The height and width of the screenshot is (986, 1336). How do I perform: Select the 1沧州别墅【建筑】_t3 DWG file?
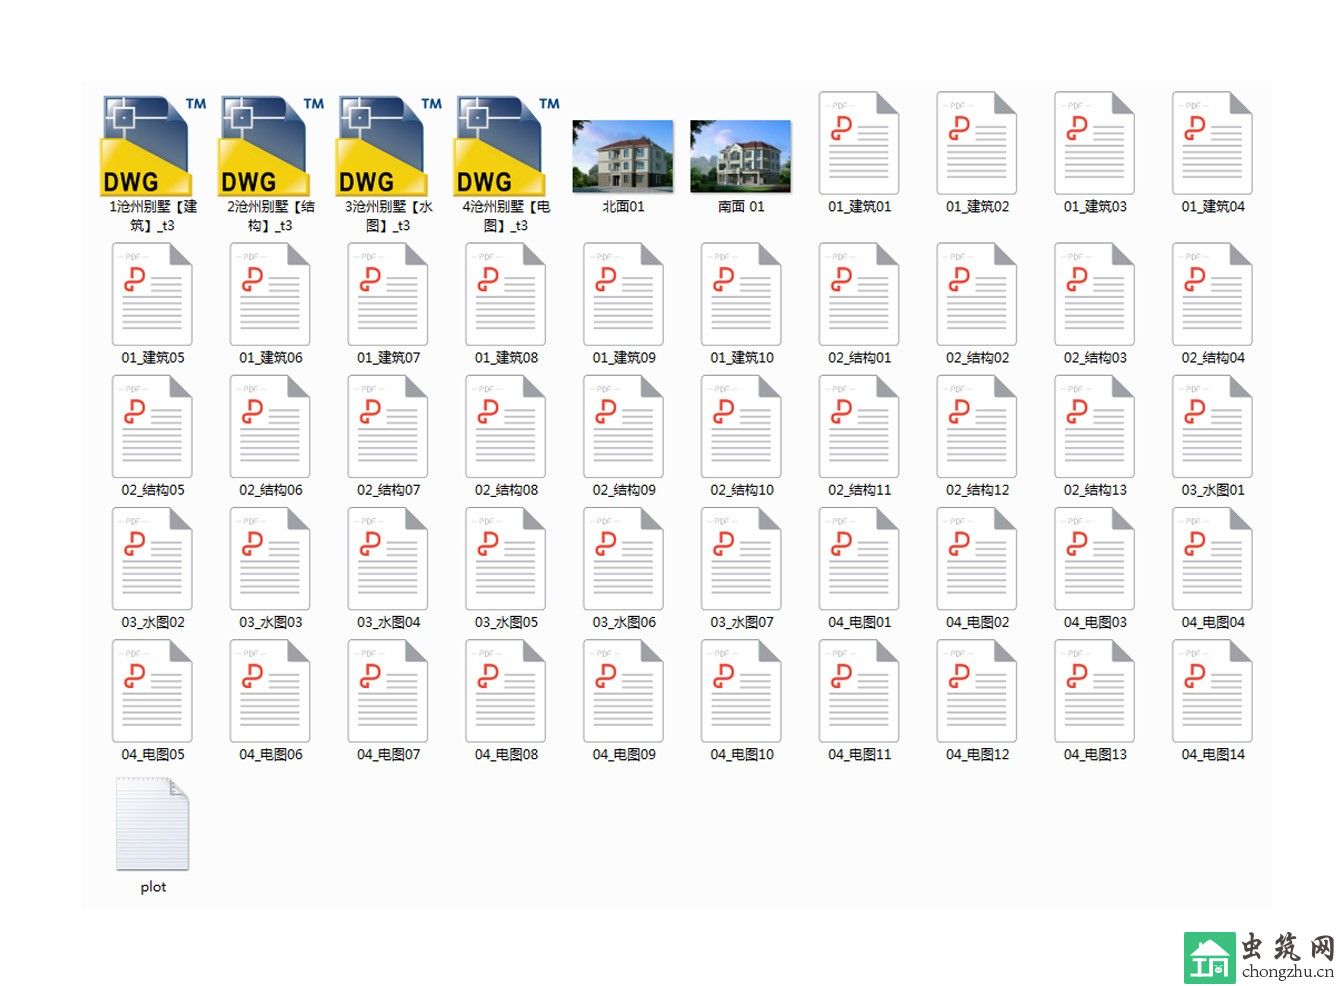152,147
